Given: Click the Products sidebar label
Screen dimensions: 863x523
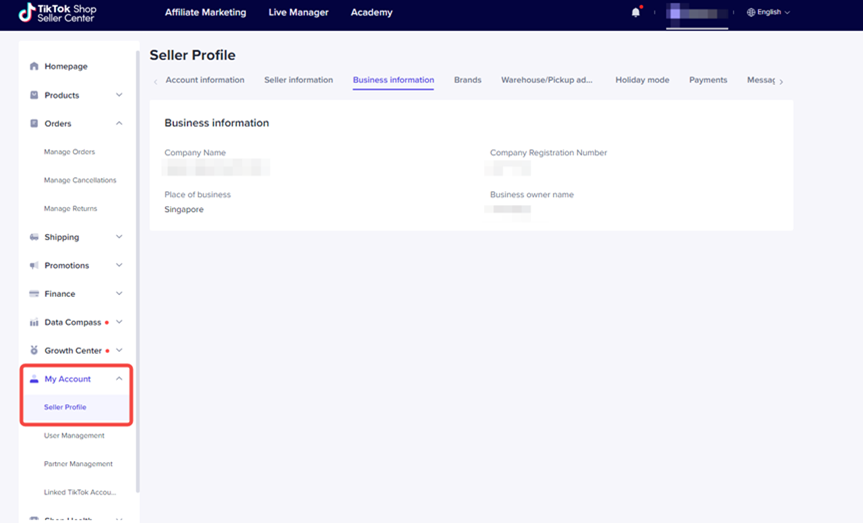Looking at the screenshot, I should pyautogui.click(x=62, y=95).
